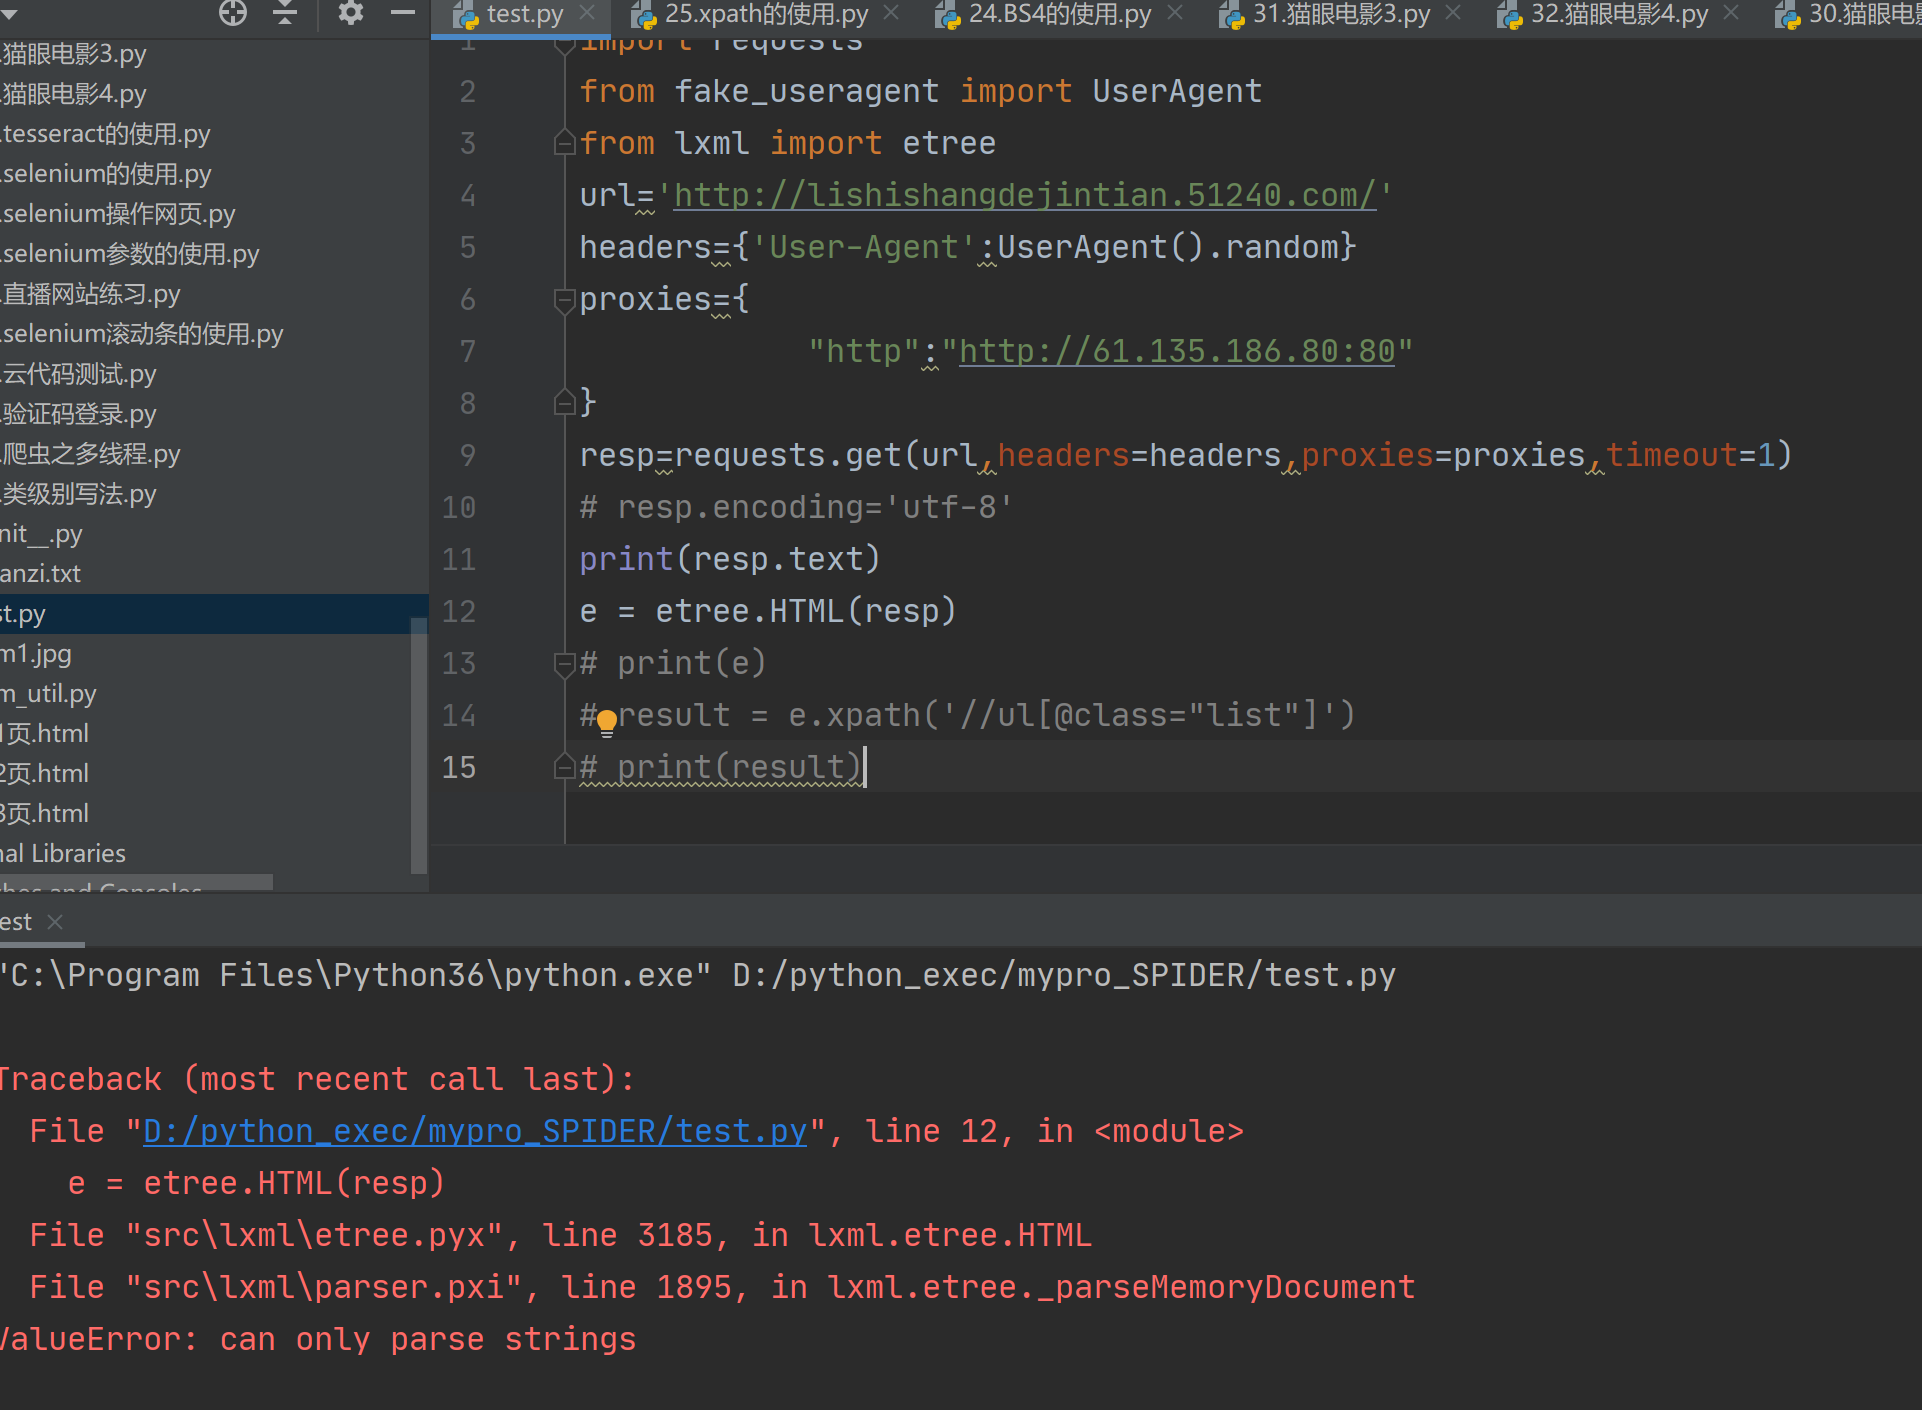Collapse comment block fold at line 13
This screenshot has height=1410, width=1922.
[564, 663]
